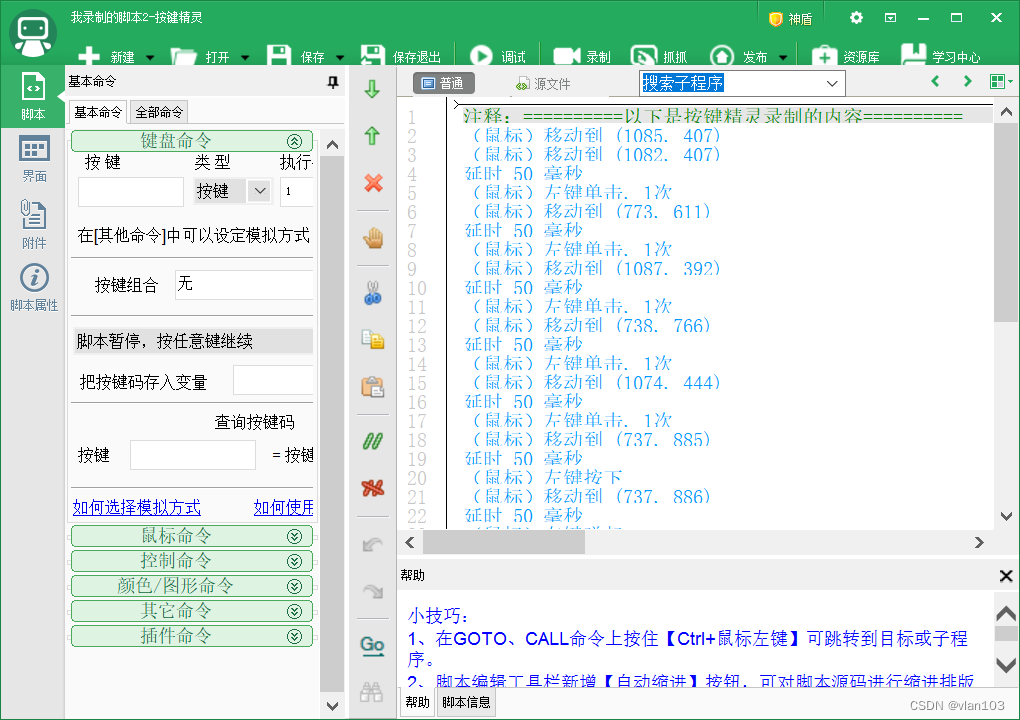Viewport: 1020px width, 720px height.
Task: Click the navigate-forward green arrow
Action: 967,81
